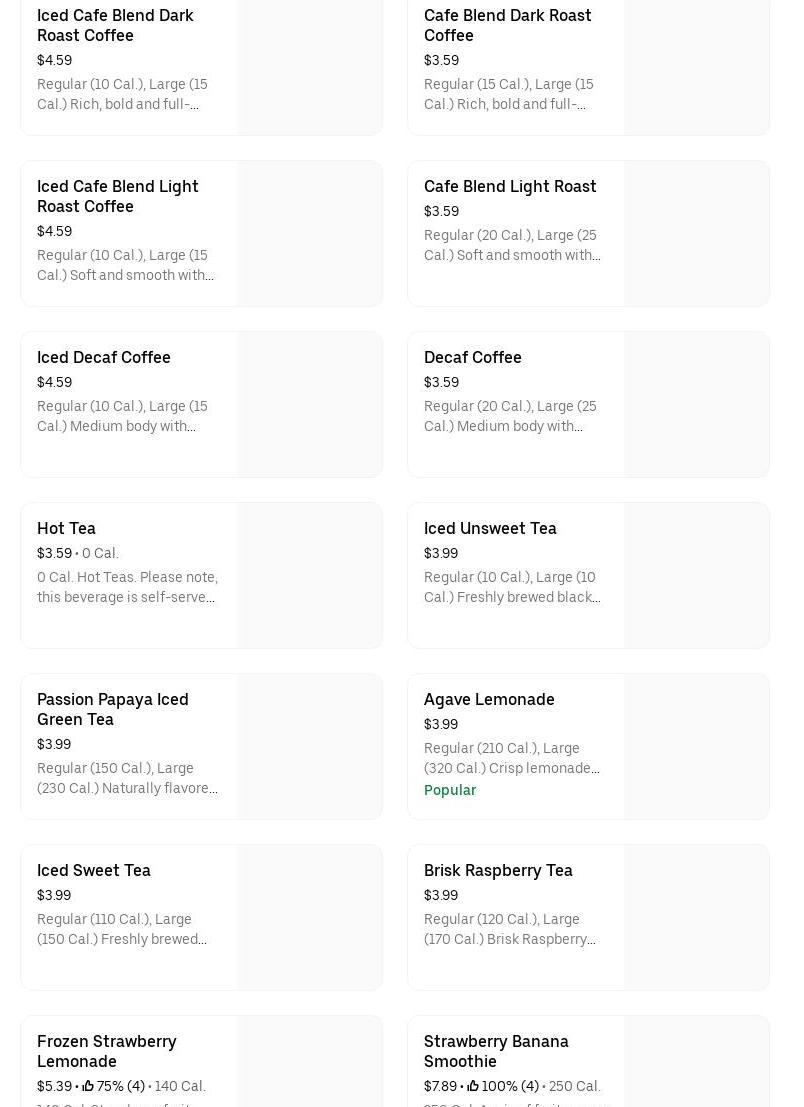Image resolution: width=804 pixels, height=1107 pixels.
Task: Choose Cafe Blend Light Roast title
Action: pyautogui.click(x=509, y=186)
